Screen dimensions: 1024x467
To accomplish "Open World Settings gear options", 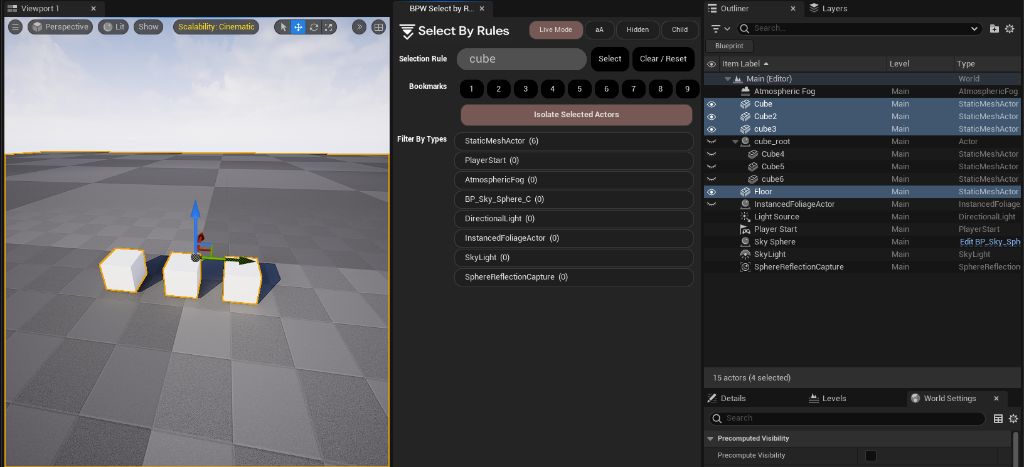I will click(x=1013, y=418).
